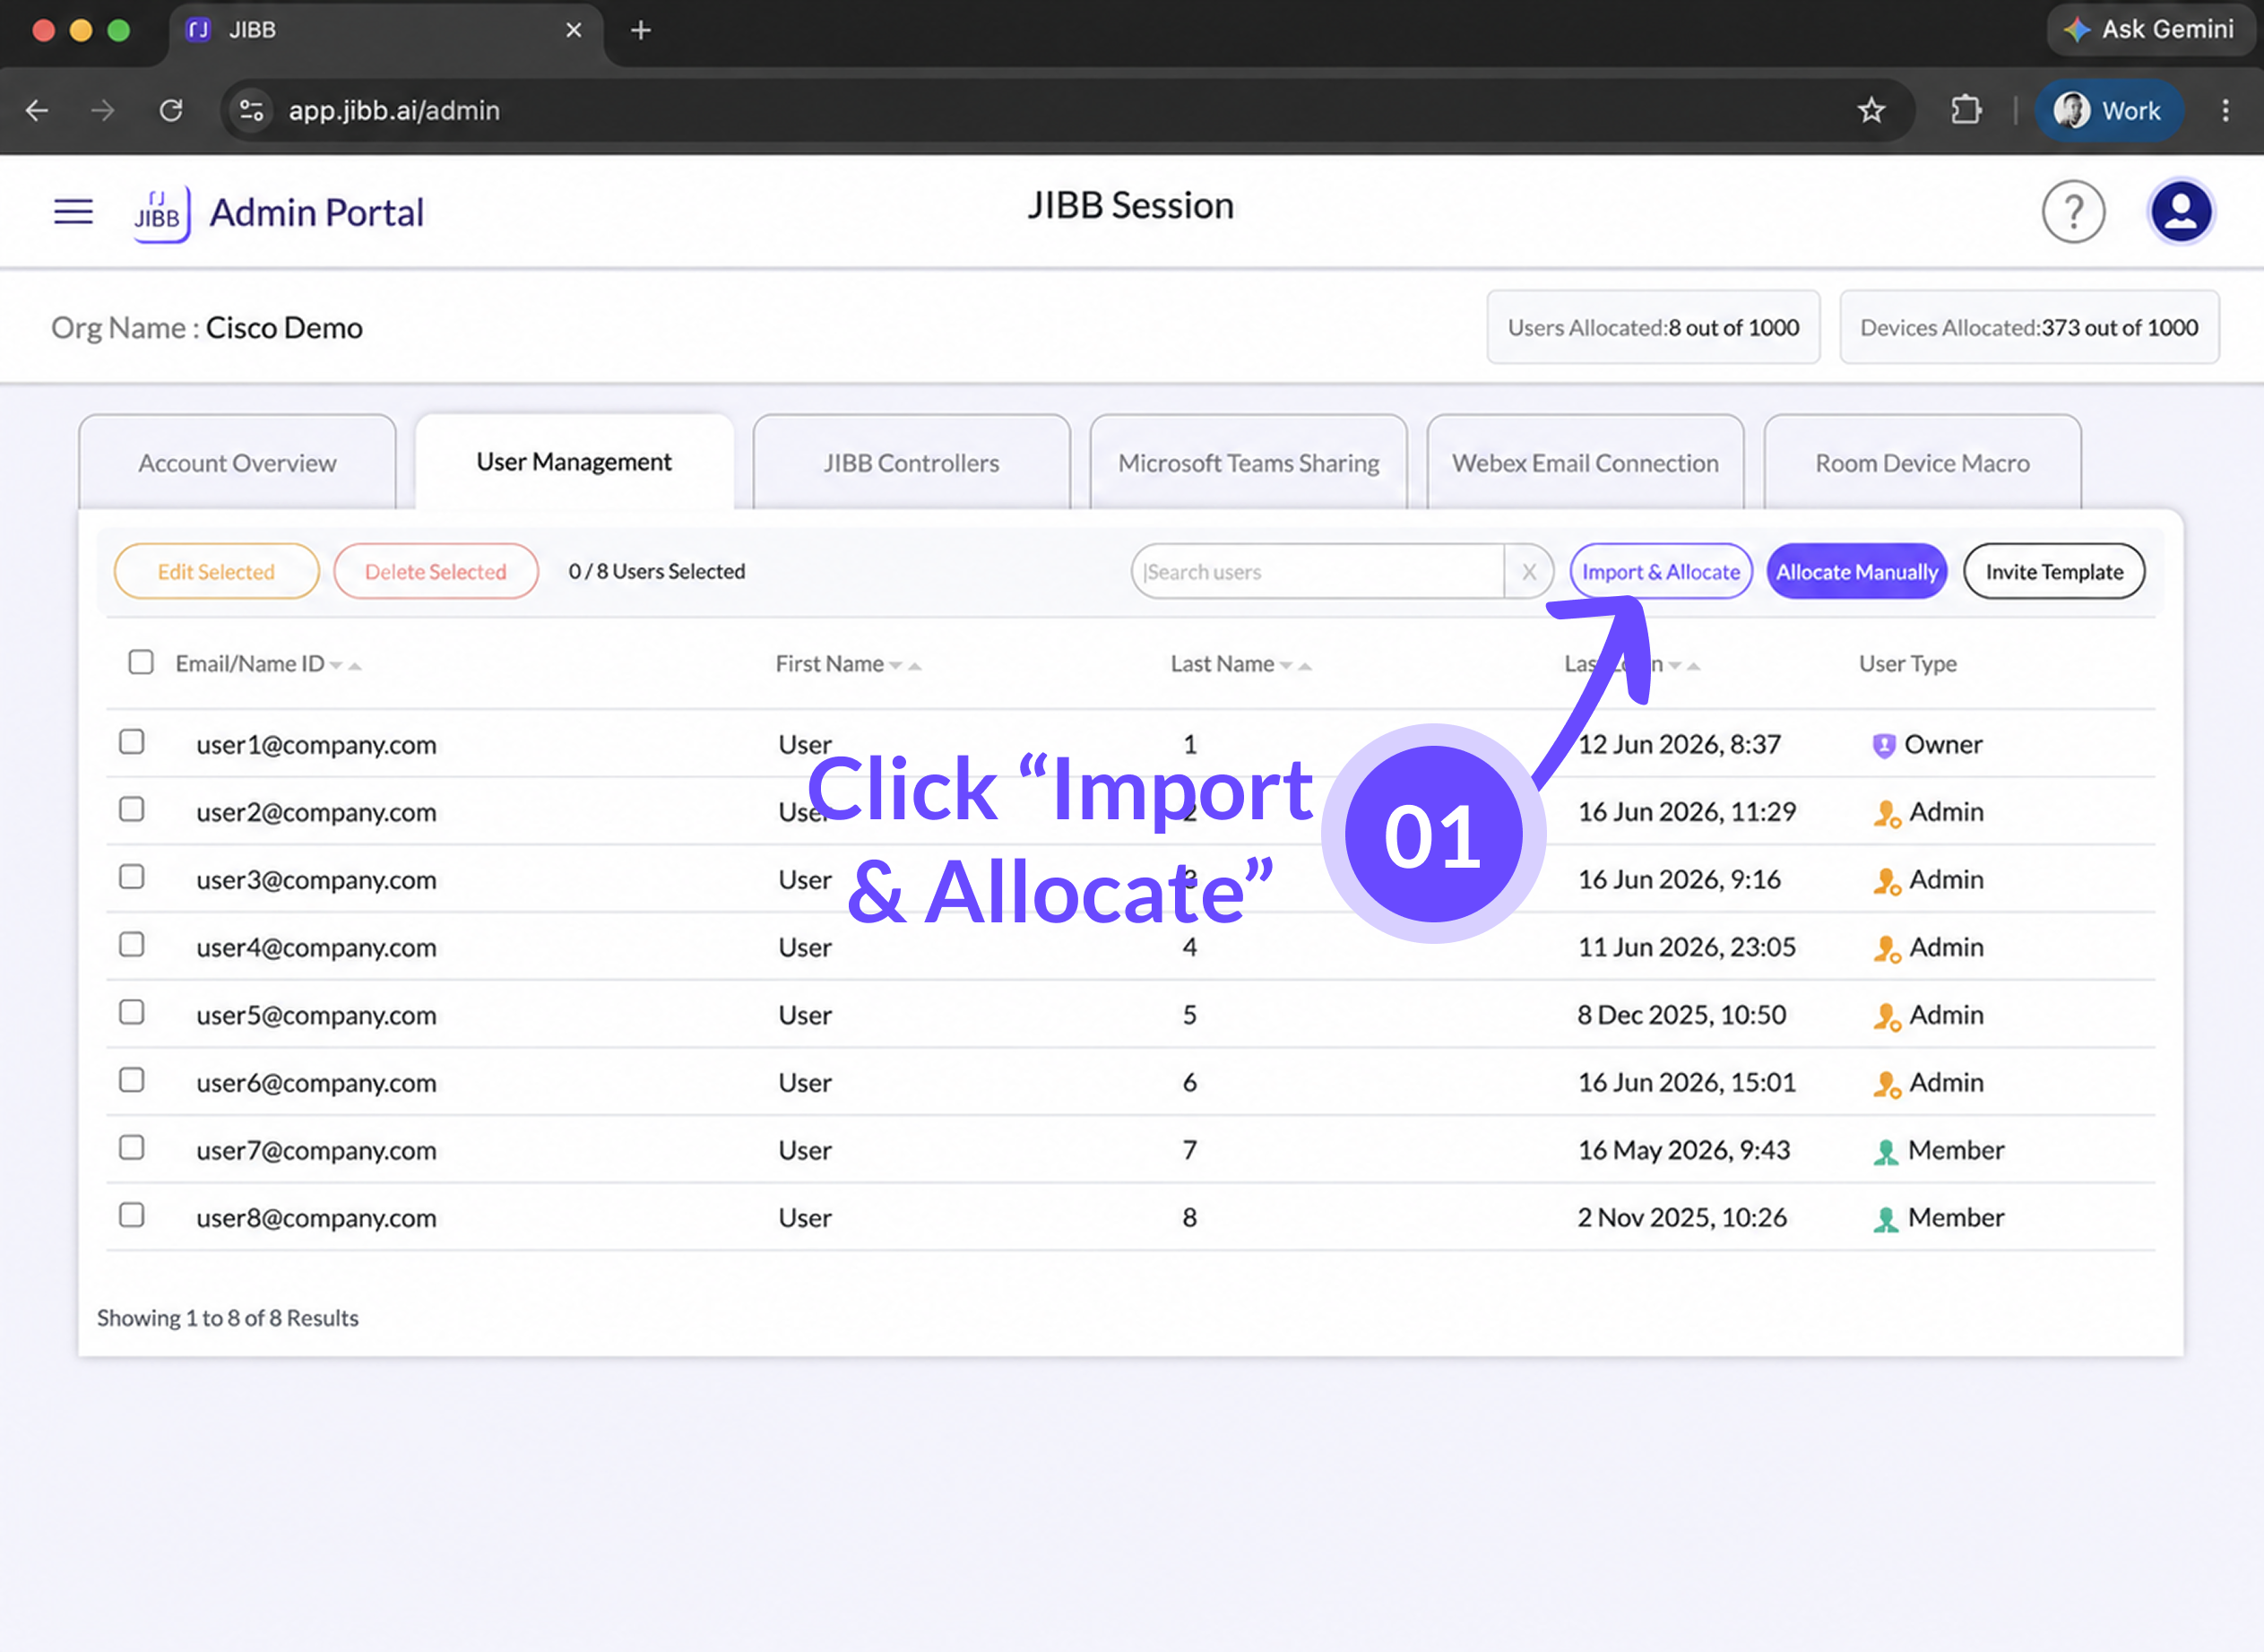This screenshot has width=2264, height=1652.
Task: Select the checkbox for user2@company.com
Action: (132, 809)
